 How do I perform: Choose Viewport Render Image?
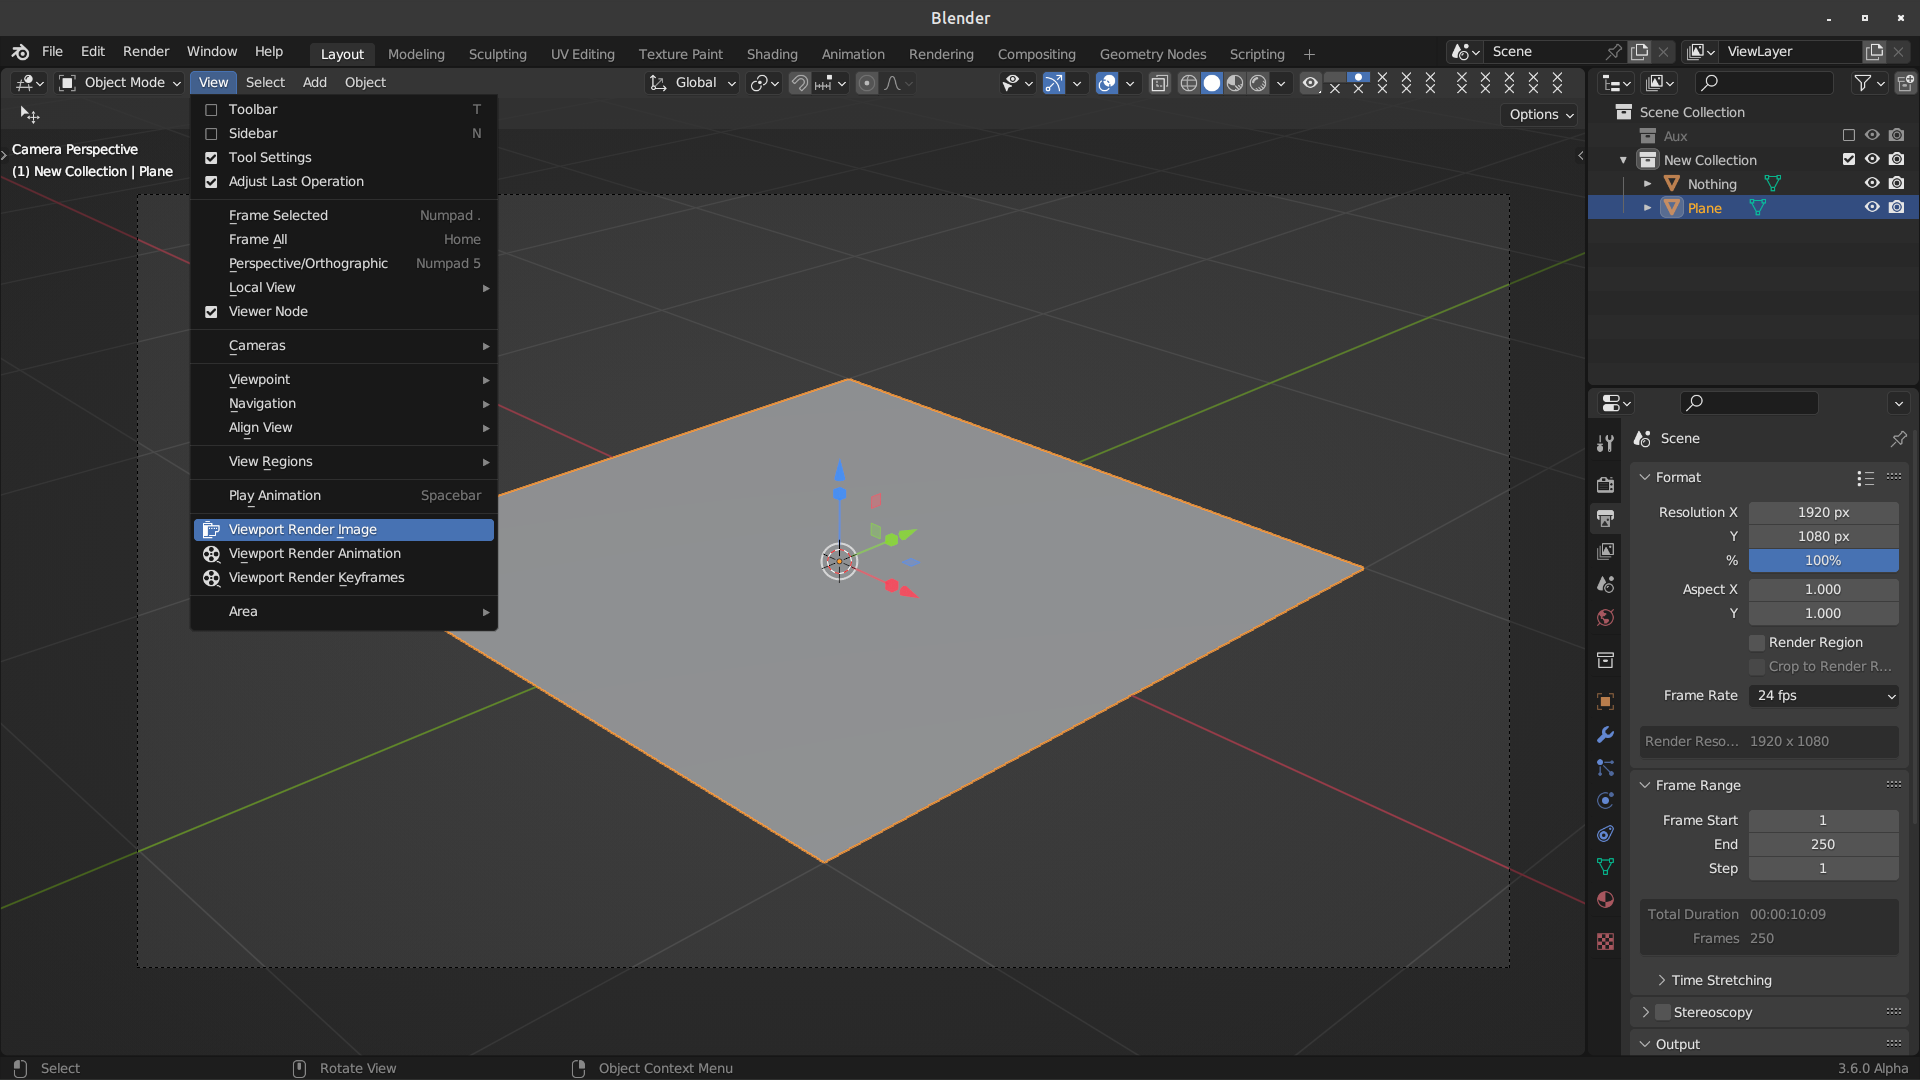344,530
